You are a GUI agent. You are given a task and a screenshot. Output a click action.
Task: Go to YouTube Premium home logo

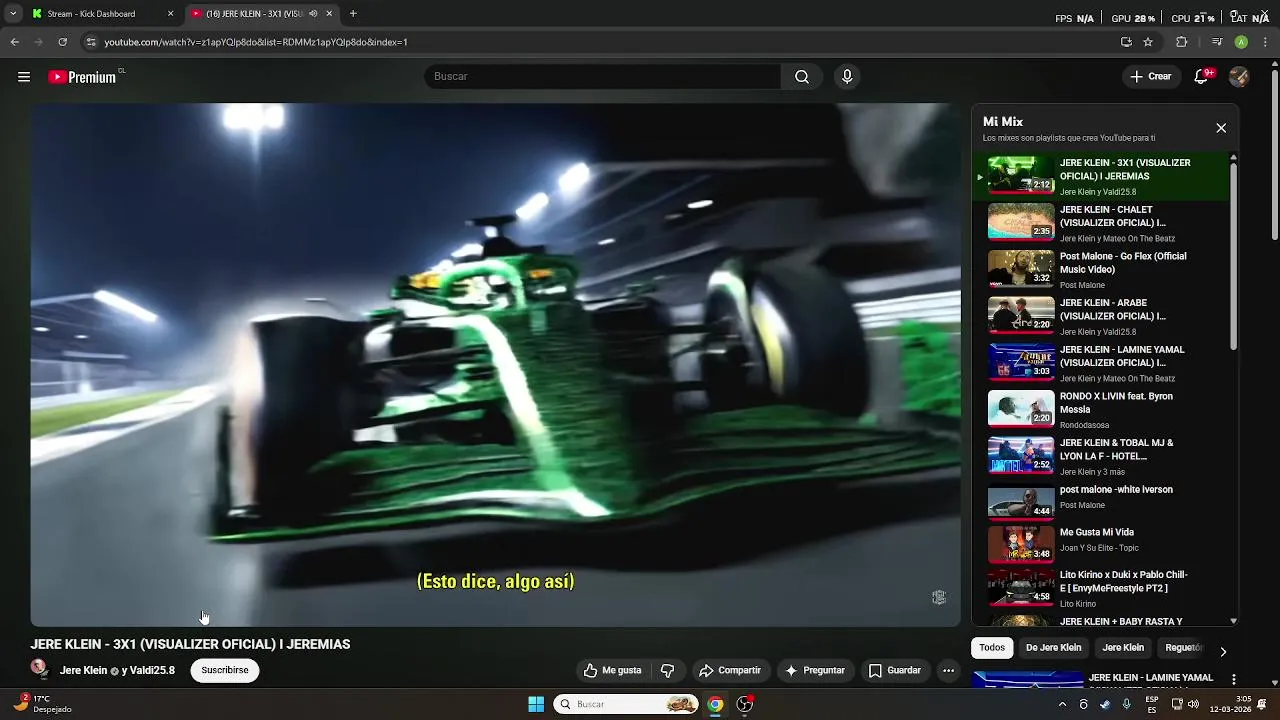(x=82, y=77)
